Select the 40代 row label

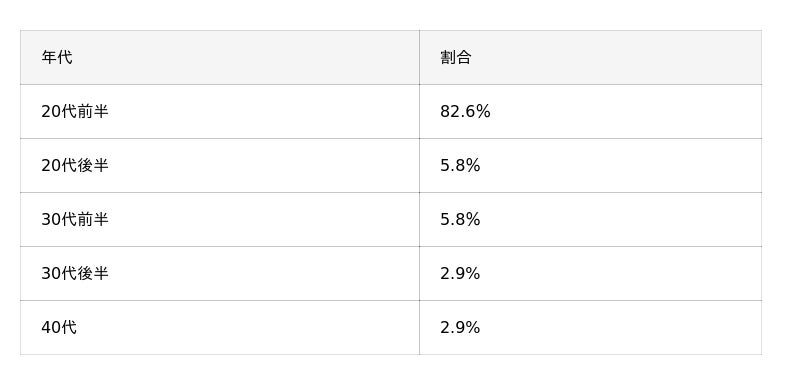coord(59,327)
